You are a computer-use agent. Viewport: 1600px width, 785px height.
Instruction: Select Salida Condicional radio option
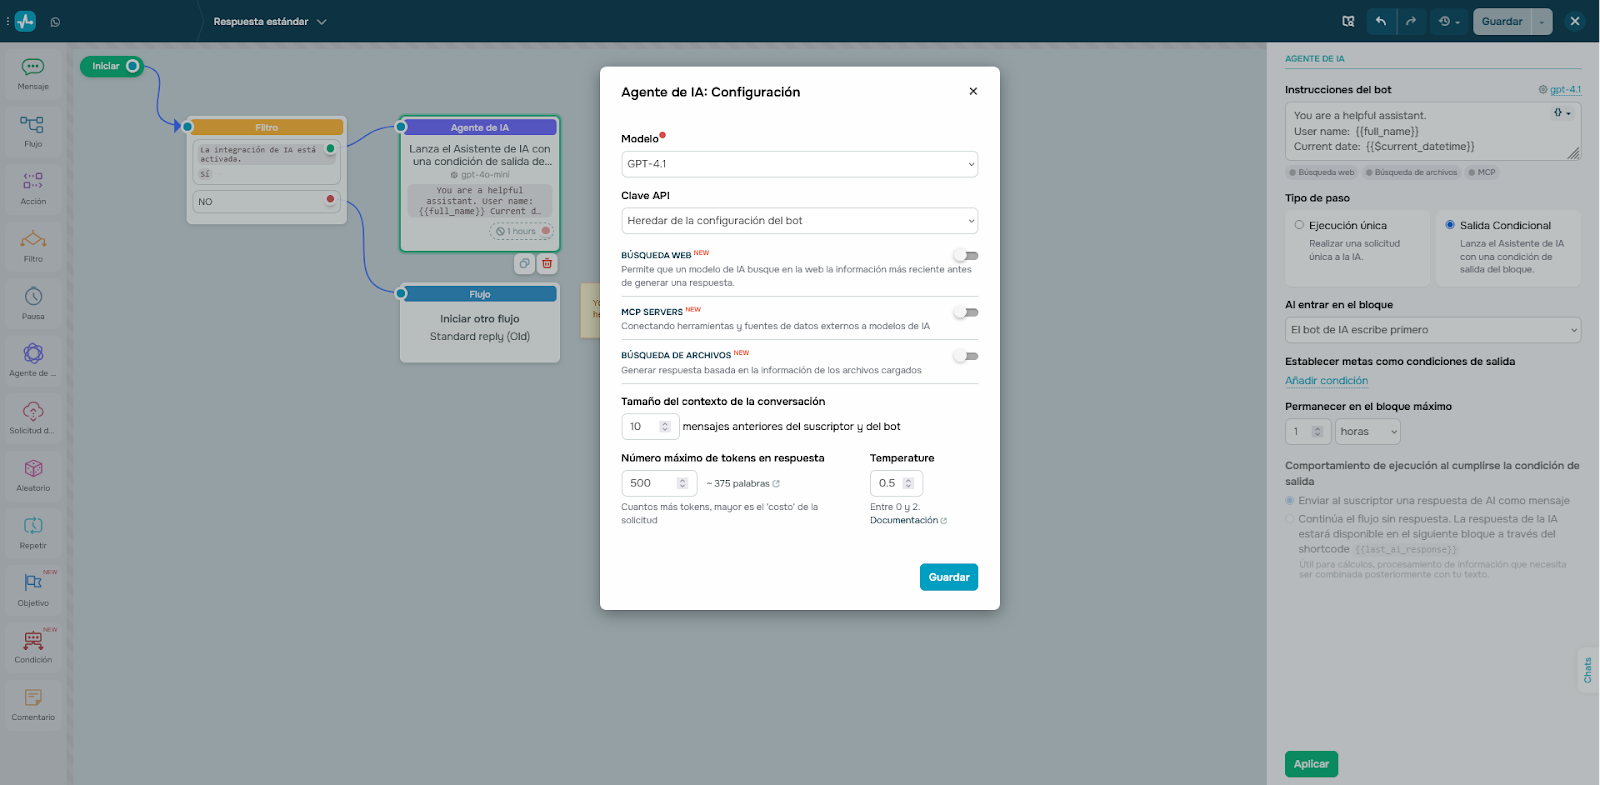pyautogui.click(x=1450, y=225)
